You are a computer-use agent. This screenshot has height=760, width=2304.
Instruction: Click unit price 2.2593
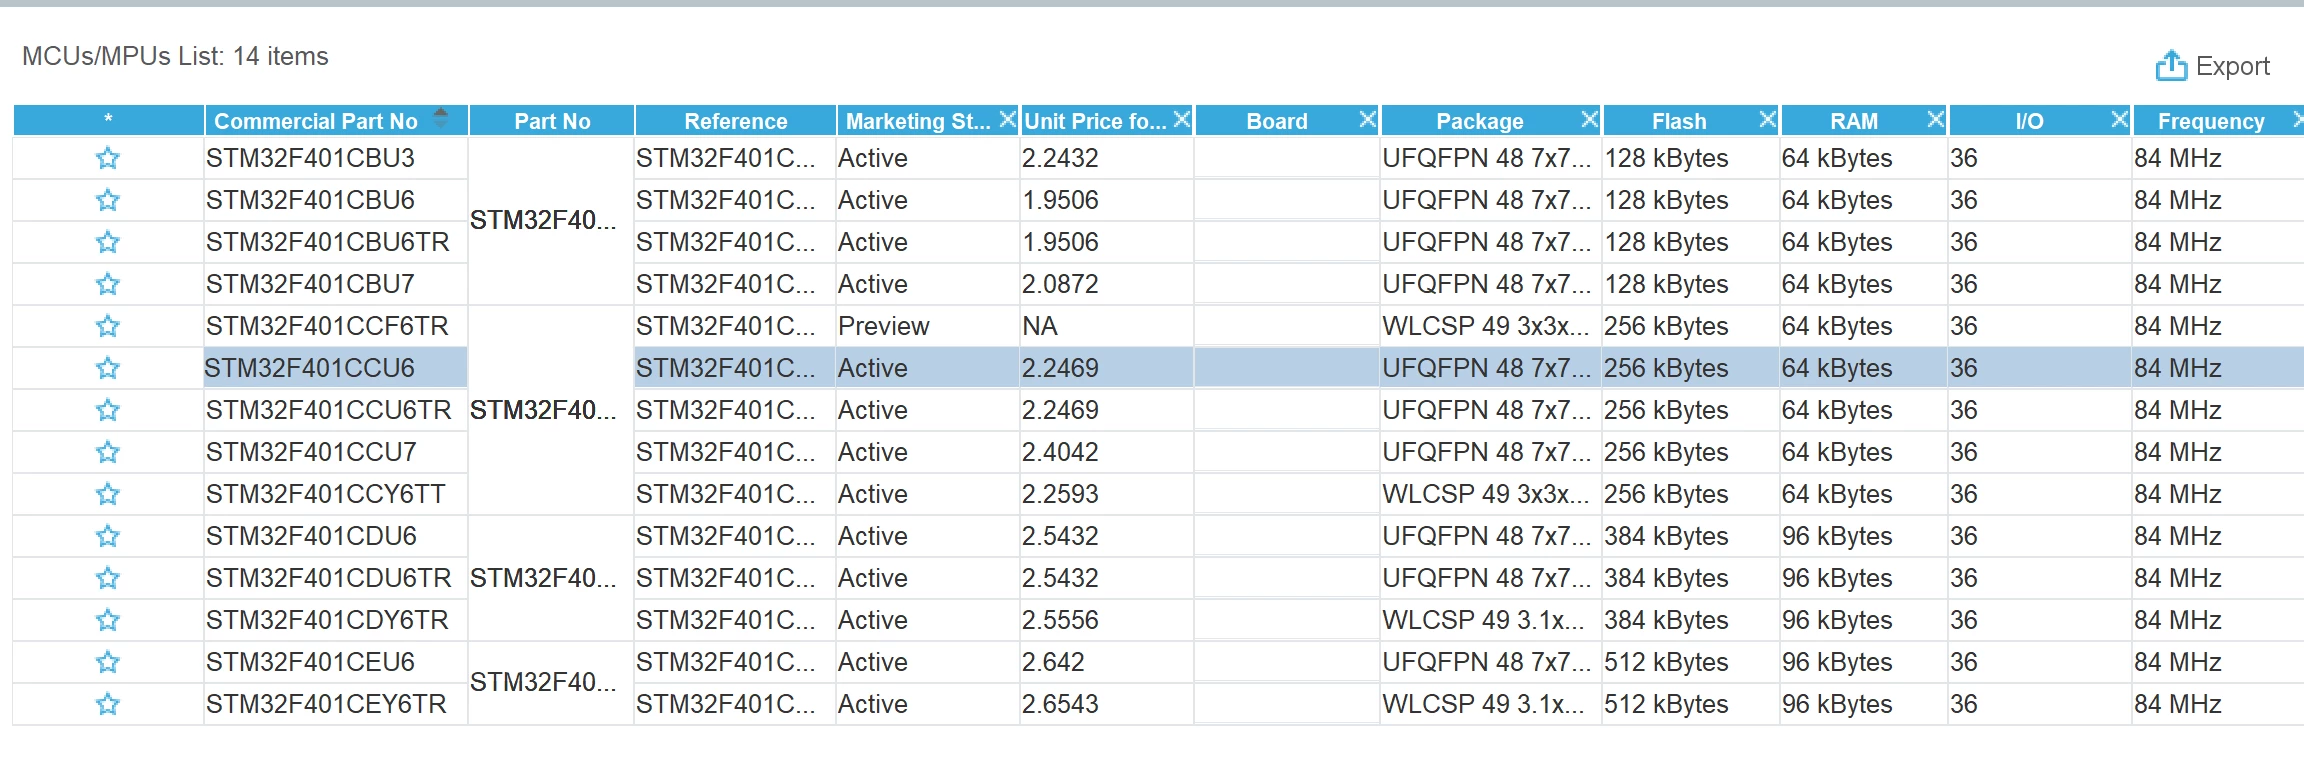(1060, 494)
